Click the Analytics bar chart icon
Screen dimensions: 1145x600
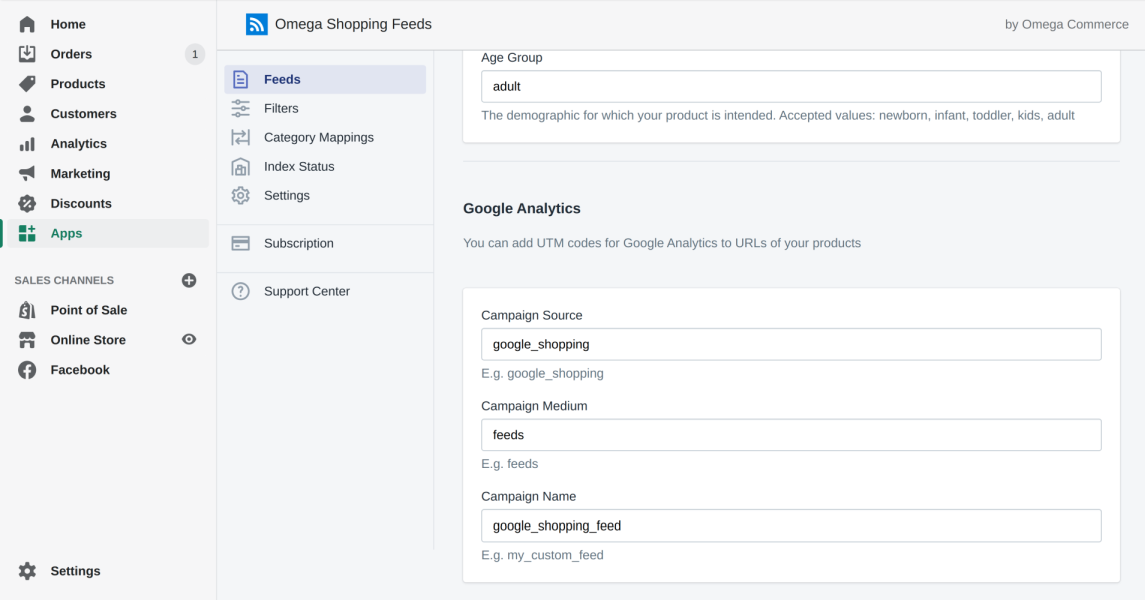[27, 144]
